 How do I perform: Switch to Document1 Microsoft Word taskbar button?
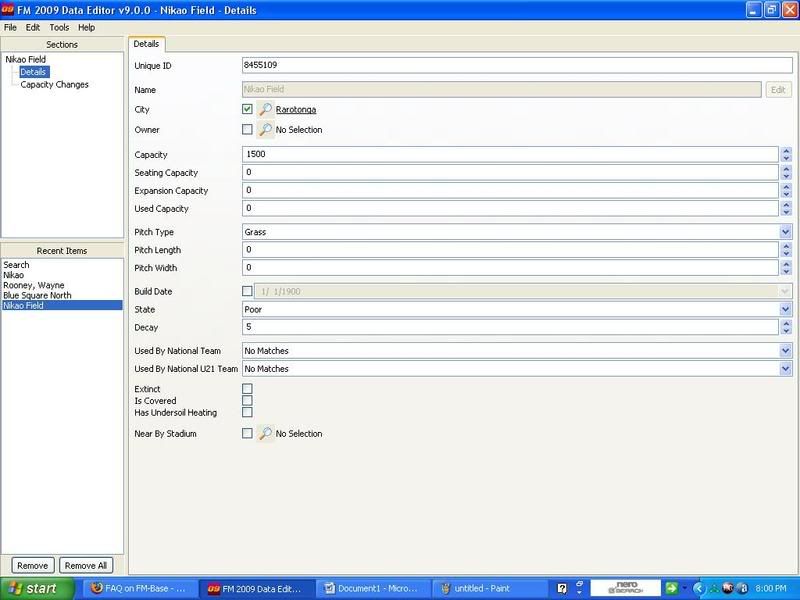[373, 589]
